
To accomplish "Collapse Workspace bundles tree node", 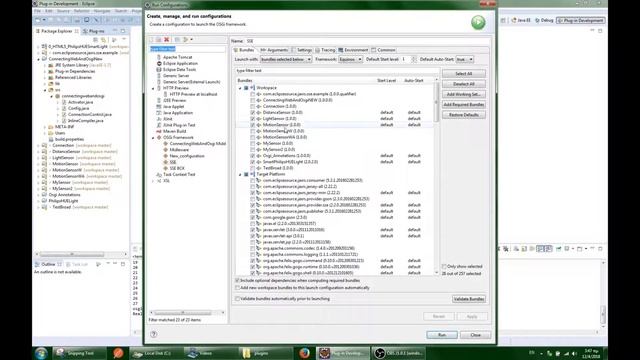I will [240, 88].
